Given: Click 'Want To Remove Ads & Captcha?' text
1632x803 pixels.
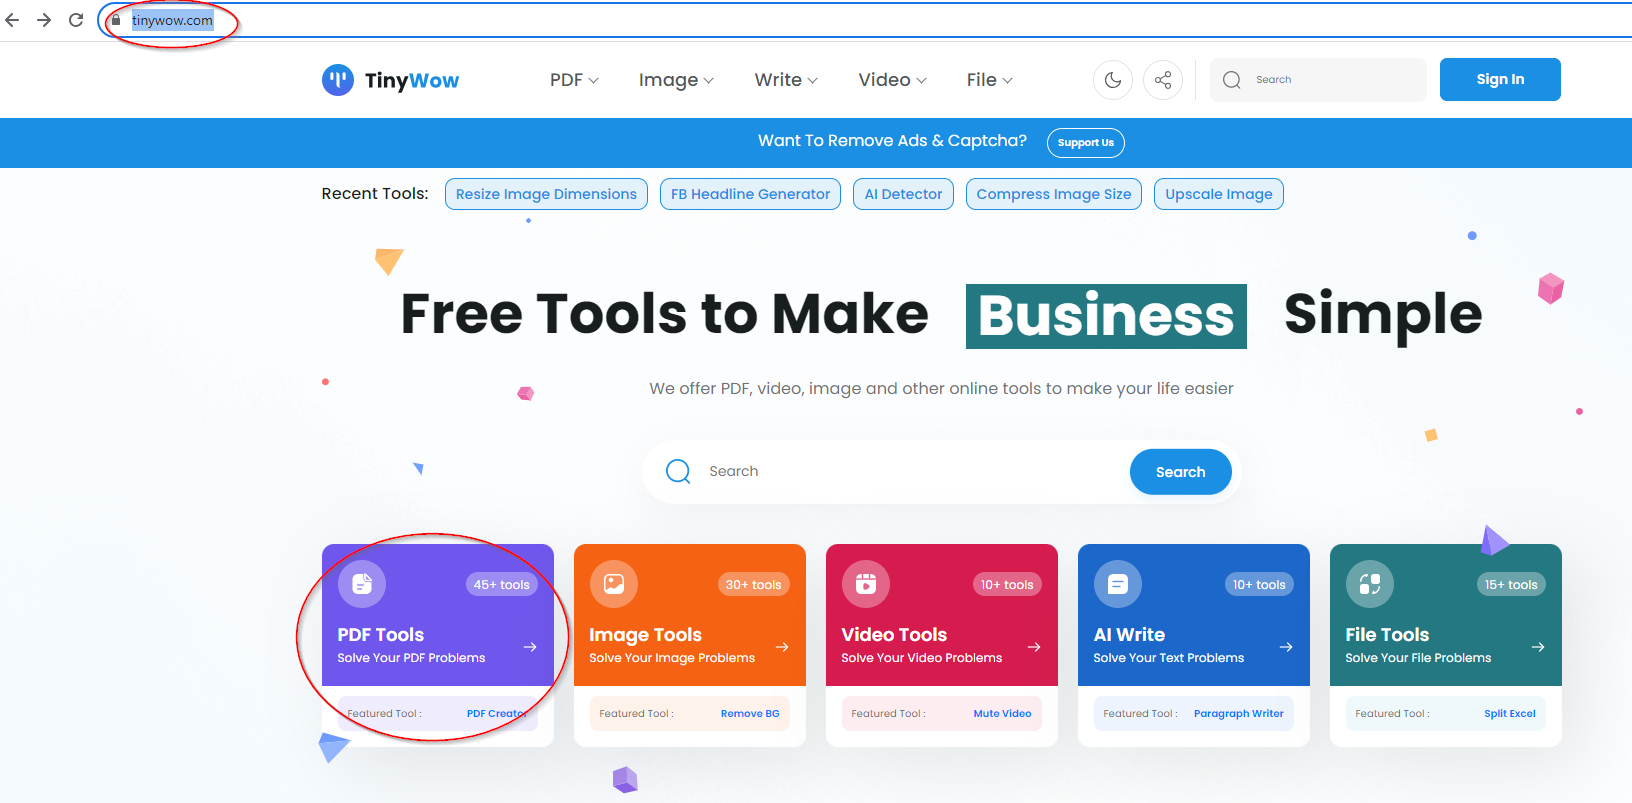Looking at the screenshot, I should (892, 141).
